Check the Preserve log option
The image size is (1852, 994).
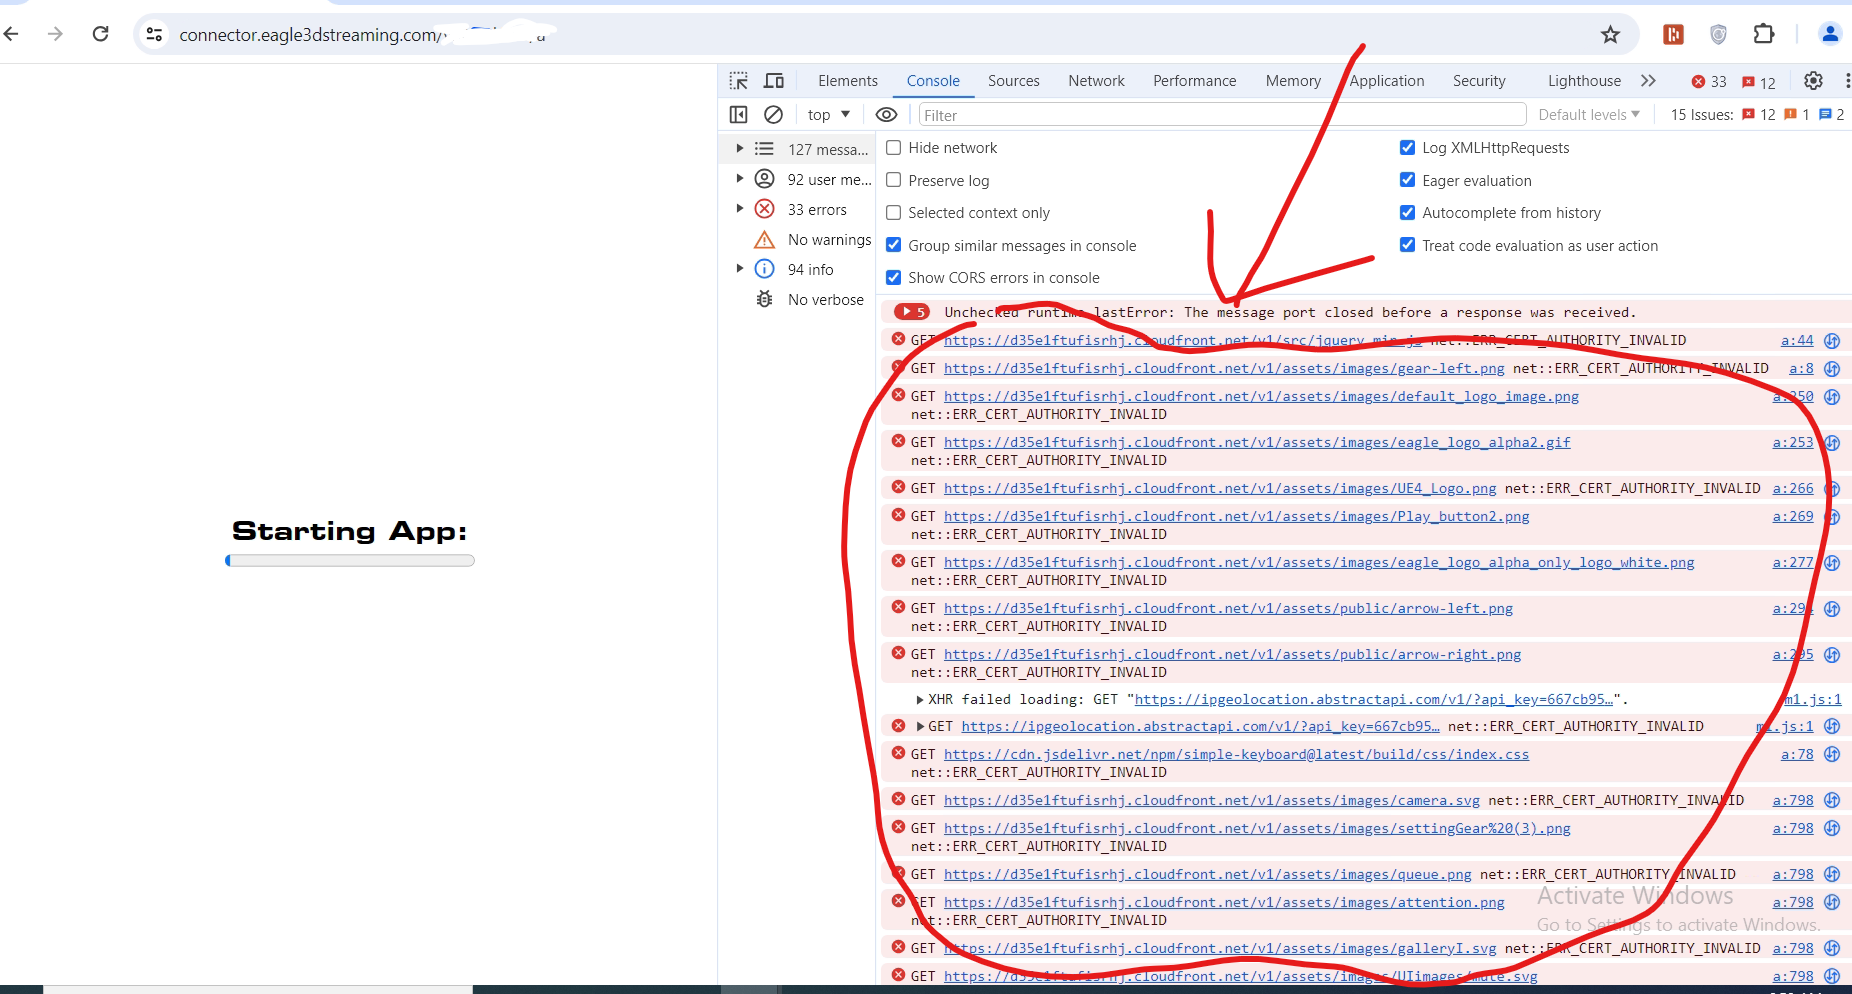click(894, 181)
